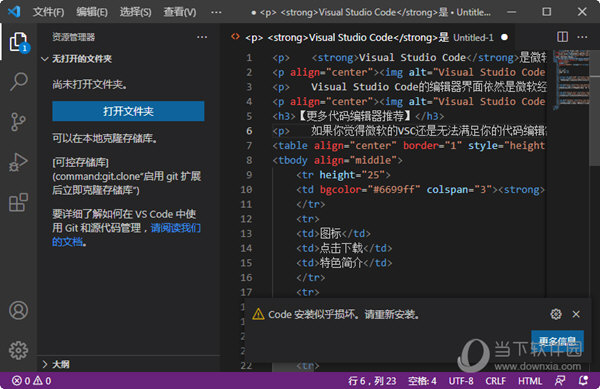Click the warning triangle in notification
The height and width of the screenshot is (389, 600).
coord(258,314)
